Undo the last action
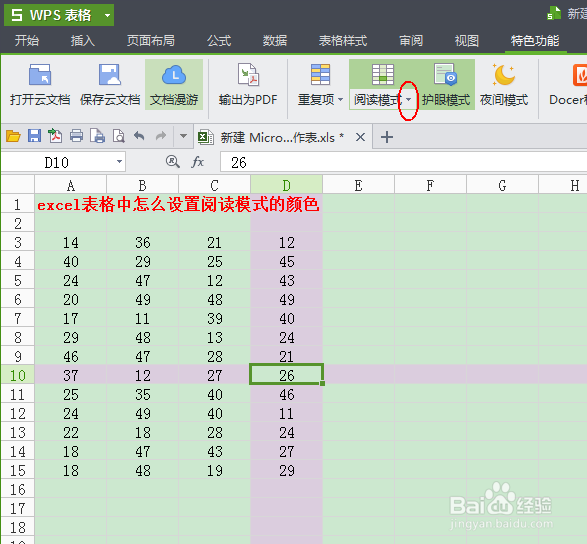Viewport: 587px width, 544px height. pos(139,136)
